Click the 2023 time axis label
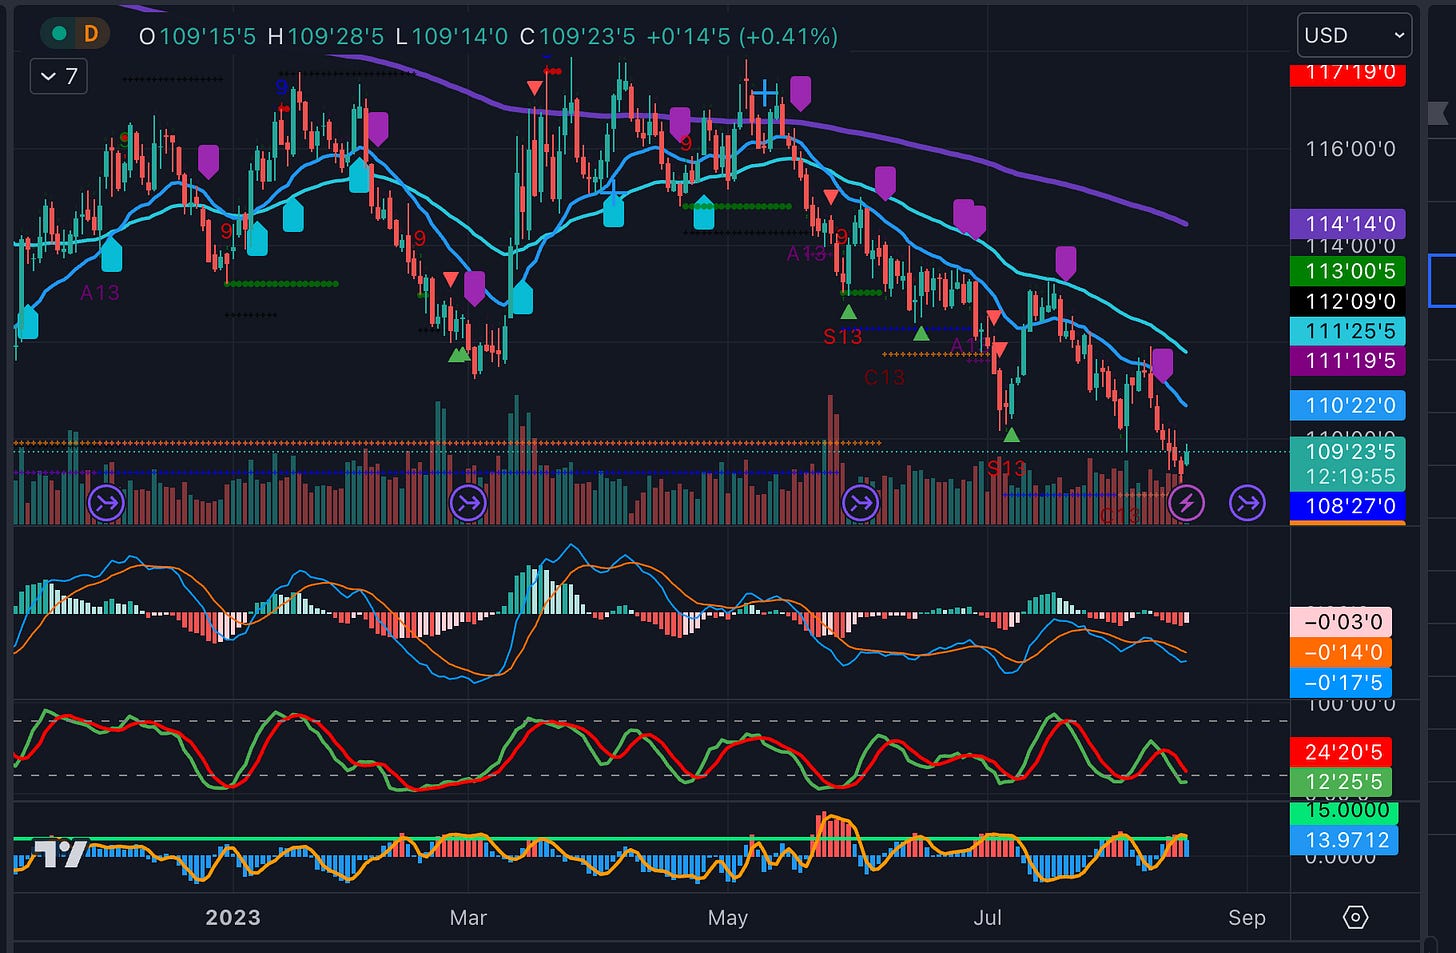This screenshot has height=953, width=1456. [x=233, y=918]
